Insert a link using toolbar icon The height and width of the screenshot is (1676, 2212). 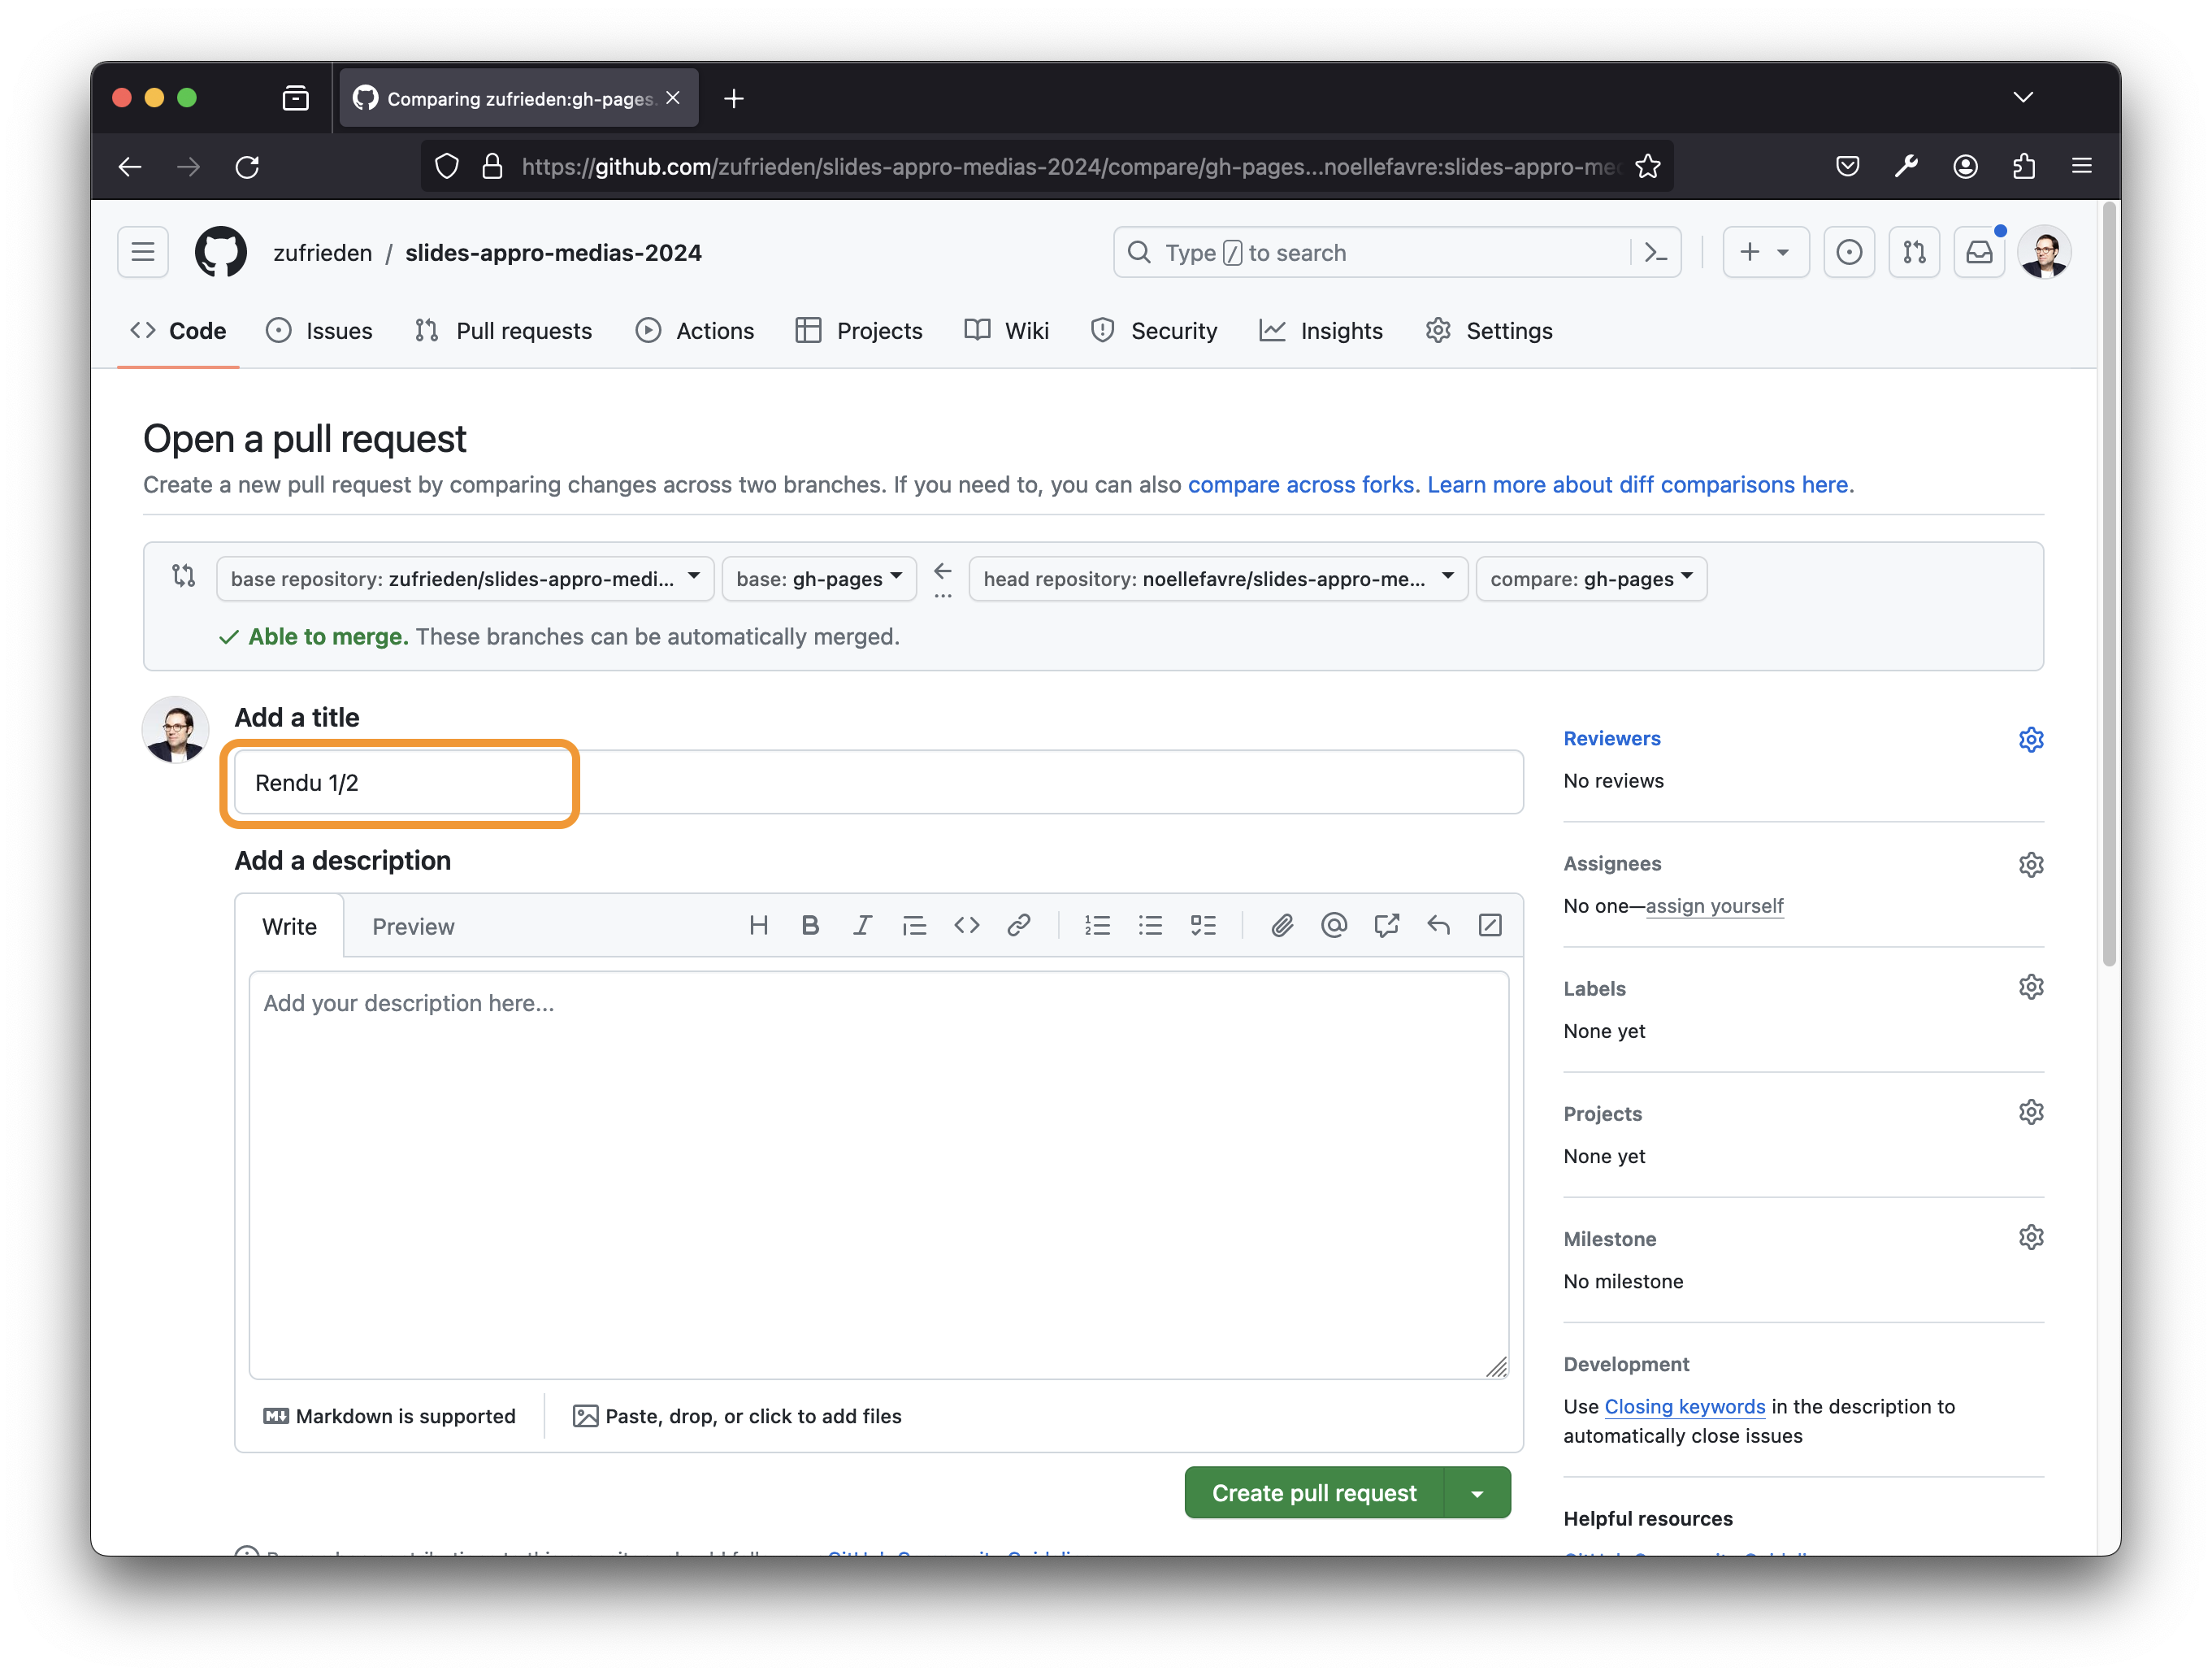pos(1018,925)
